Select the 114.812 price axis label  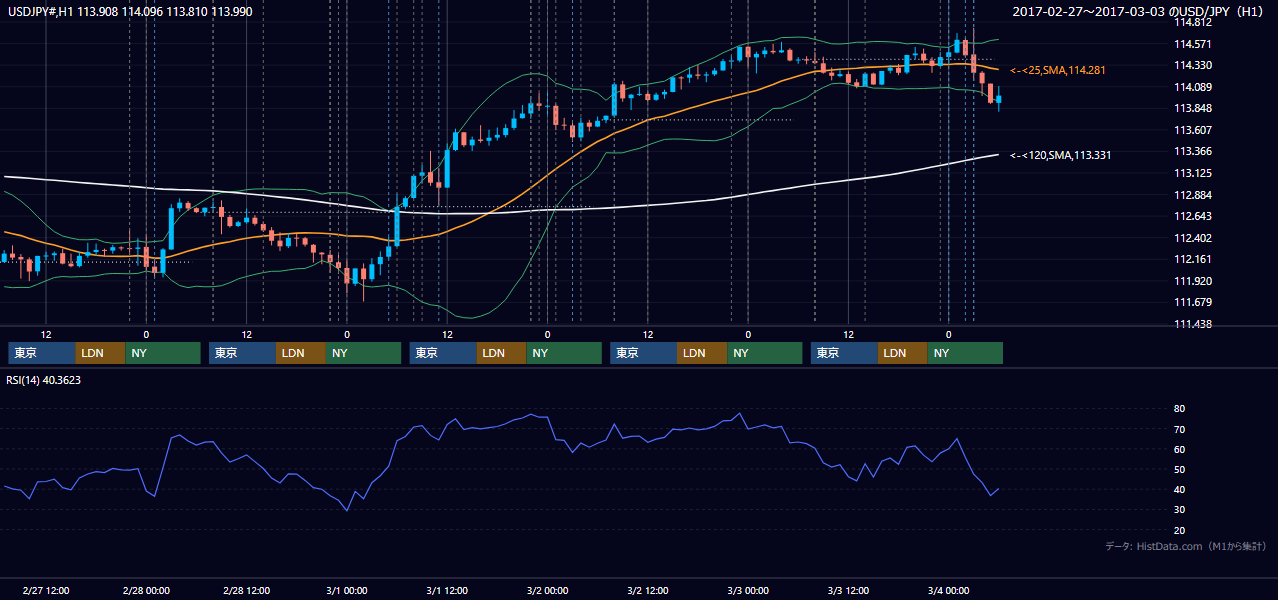tap(1192, 23)
